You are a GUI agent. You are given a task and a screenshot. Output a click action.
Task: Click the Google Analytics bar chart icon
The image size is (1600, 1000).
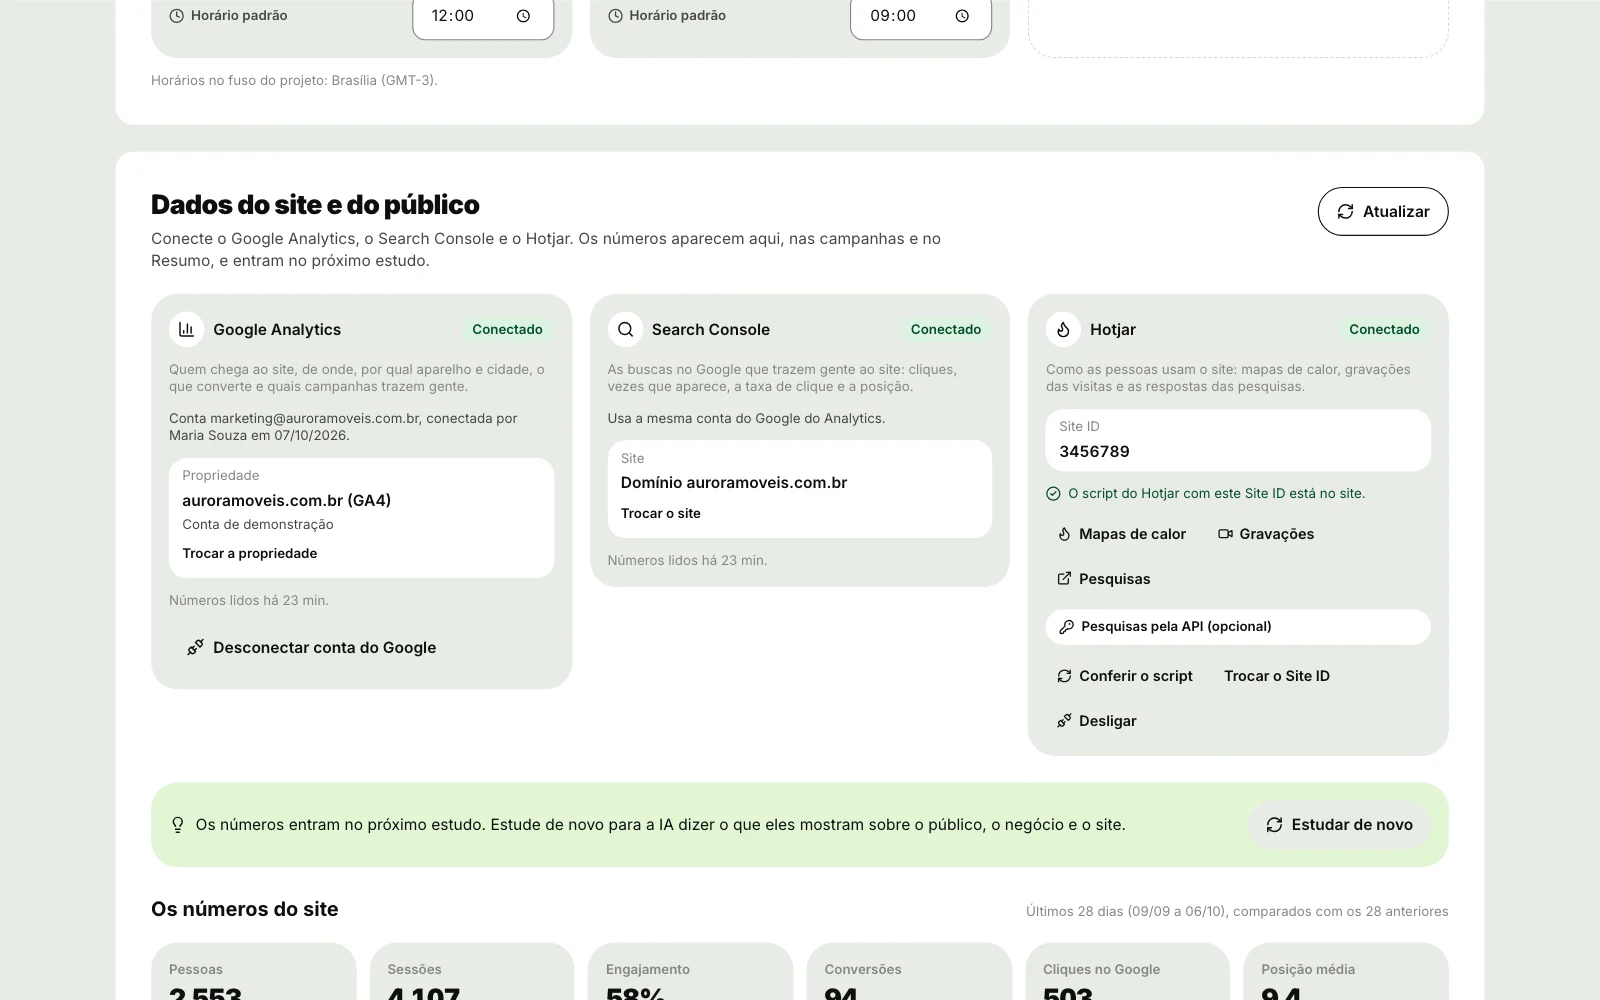click(186, 329)
